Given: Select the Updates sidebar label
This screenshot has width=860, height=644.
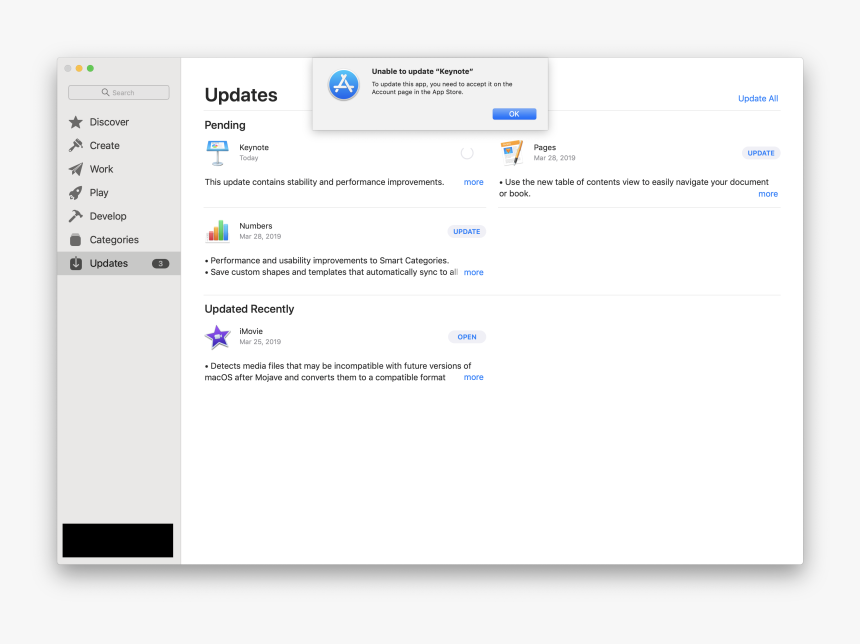Looking at the screenshot, I should [x=109, y=263].
